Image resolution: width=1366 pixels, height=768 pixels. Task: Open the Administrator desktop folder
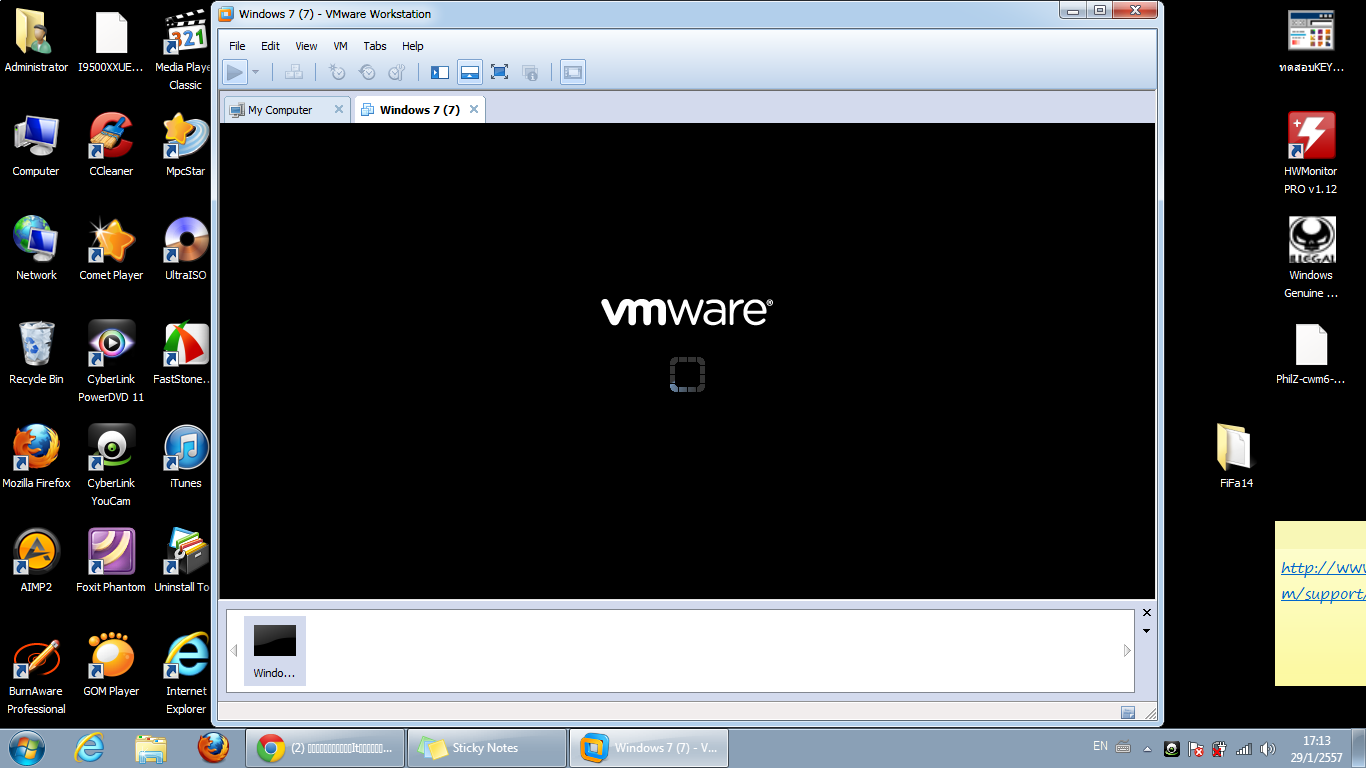[36, 42]
